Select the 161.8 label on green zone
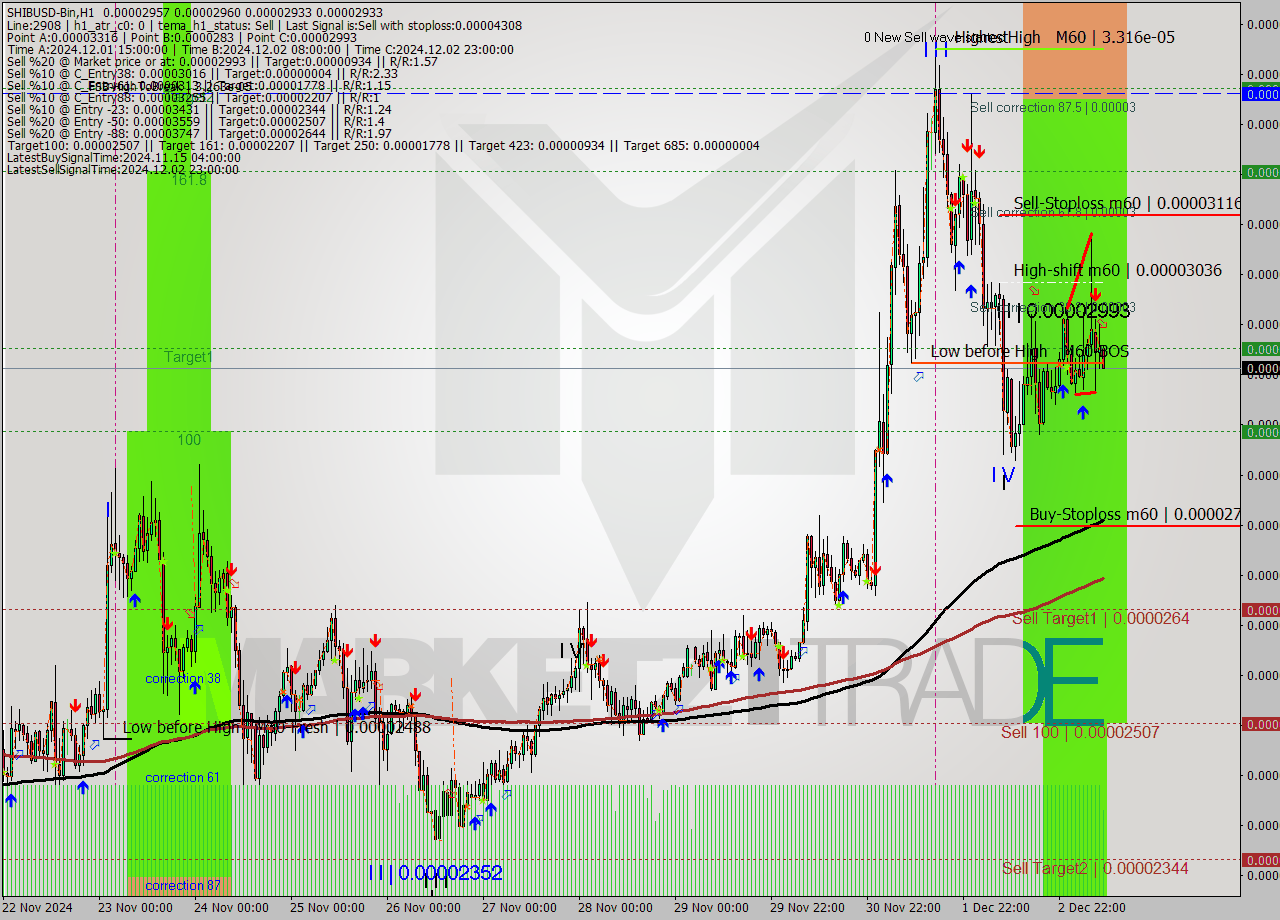Screen dimensions: 1280x920 pos(189,180)
